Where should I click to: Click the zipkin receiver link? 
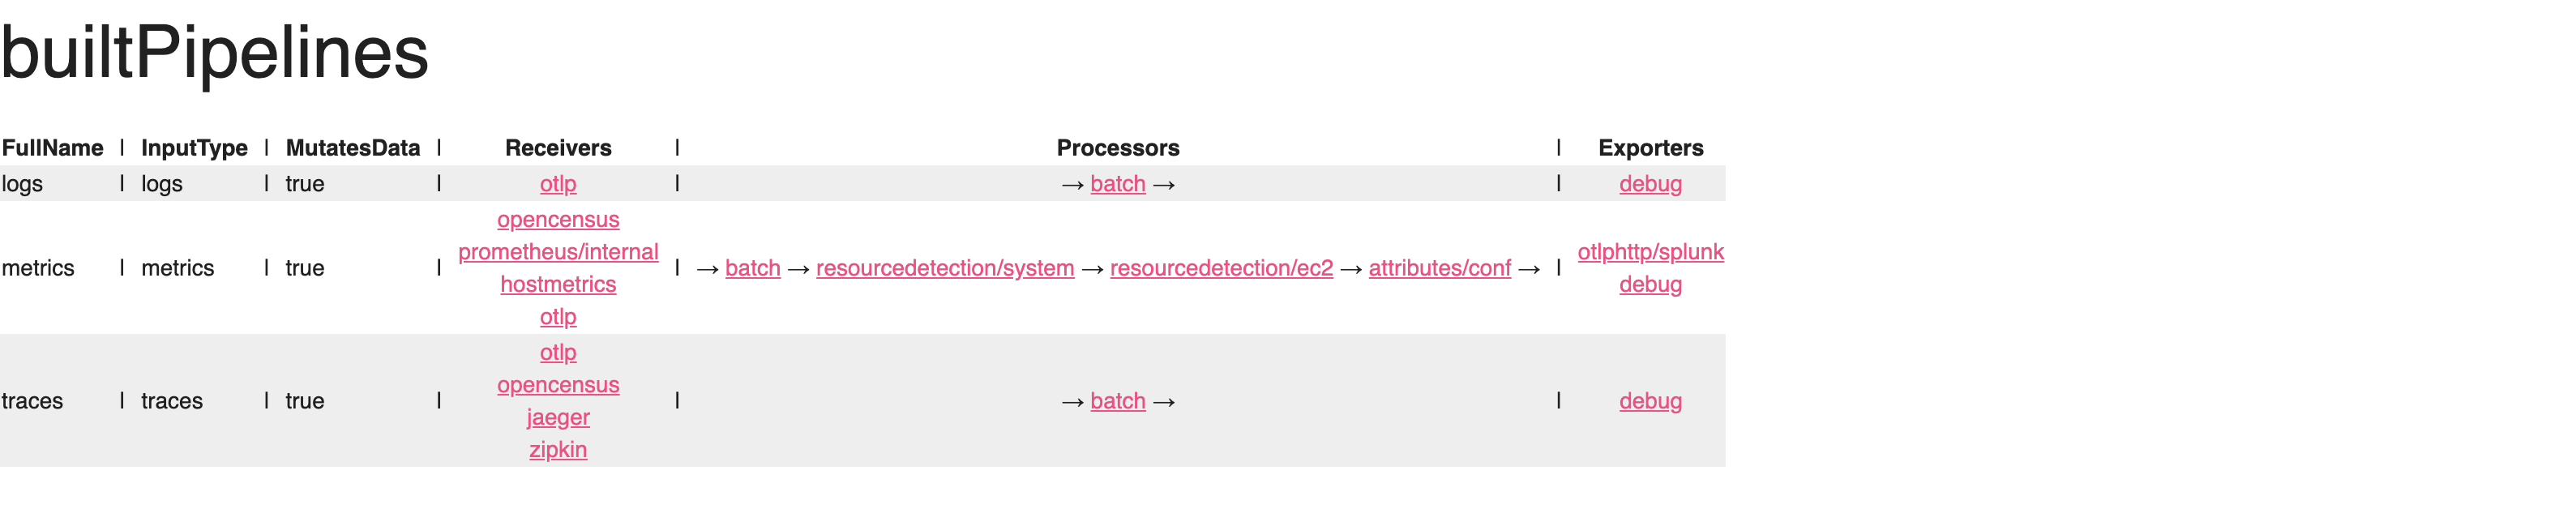557,449
